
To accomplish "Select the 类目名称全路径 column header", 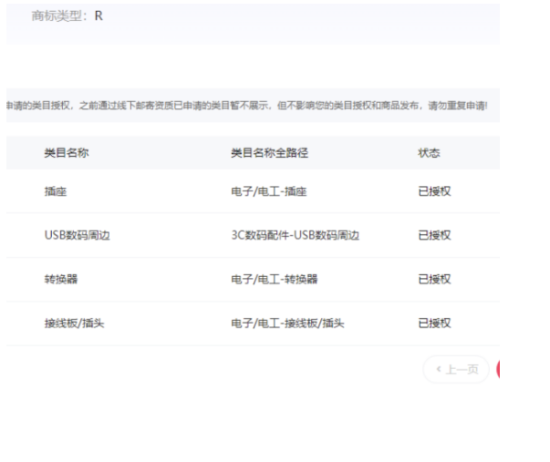I will (x=269, y=153).
